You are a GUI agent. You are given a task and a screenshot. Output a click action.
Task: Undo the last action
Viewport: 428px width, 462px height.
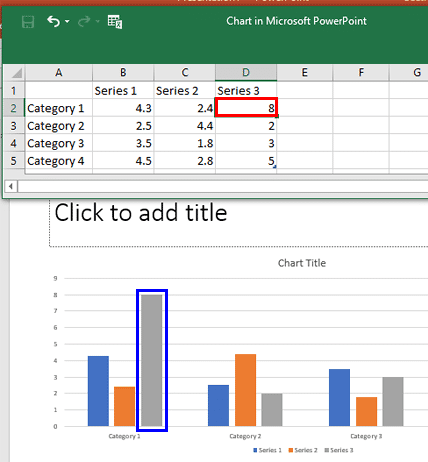[53, 21]
